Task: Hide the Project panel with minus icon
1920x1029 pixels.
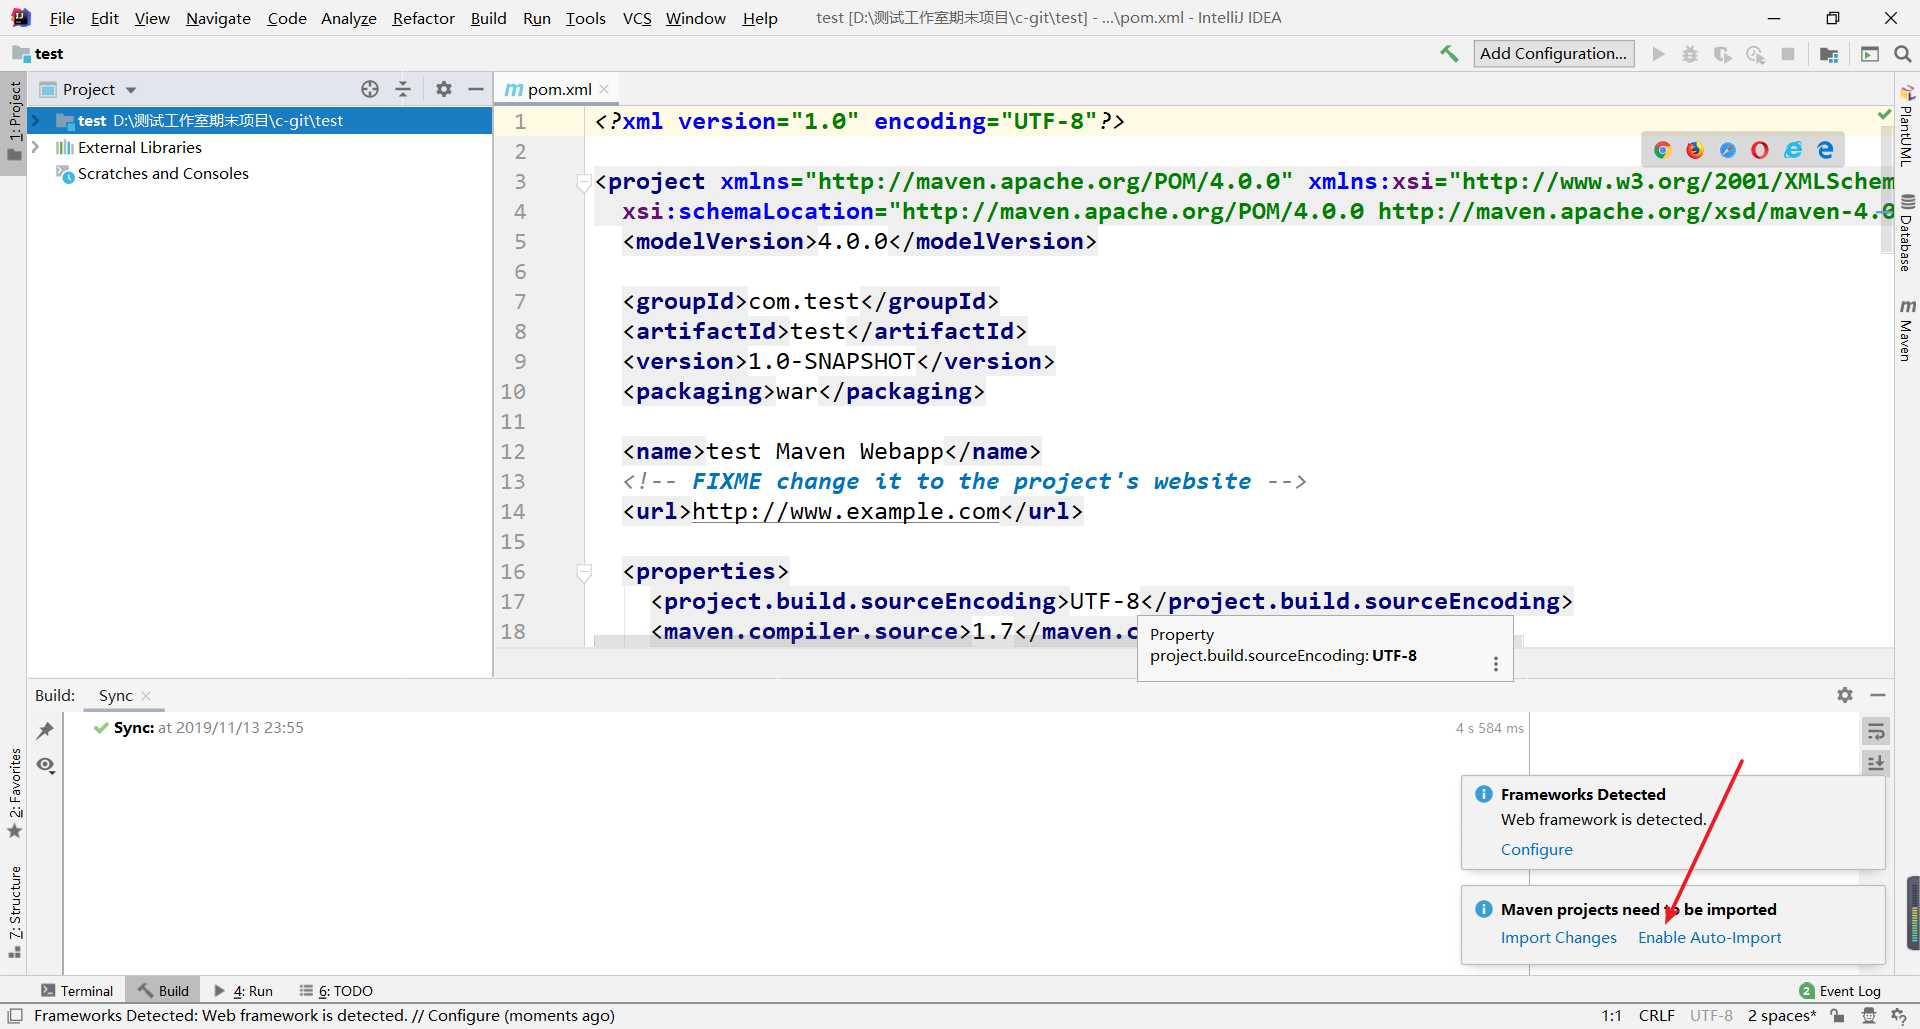Action: (x=476, y=89)
